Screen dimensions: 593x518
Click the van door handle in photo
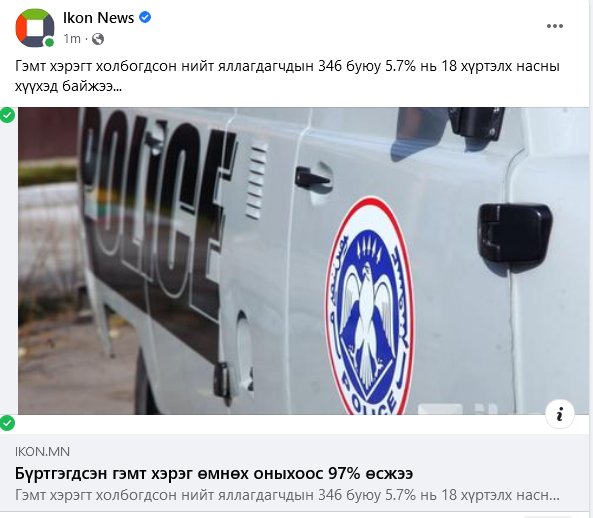pos(313,178)
